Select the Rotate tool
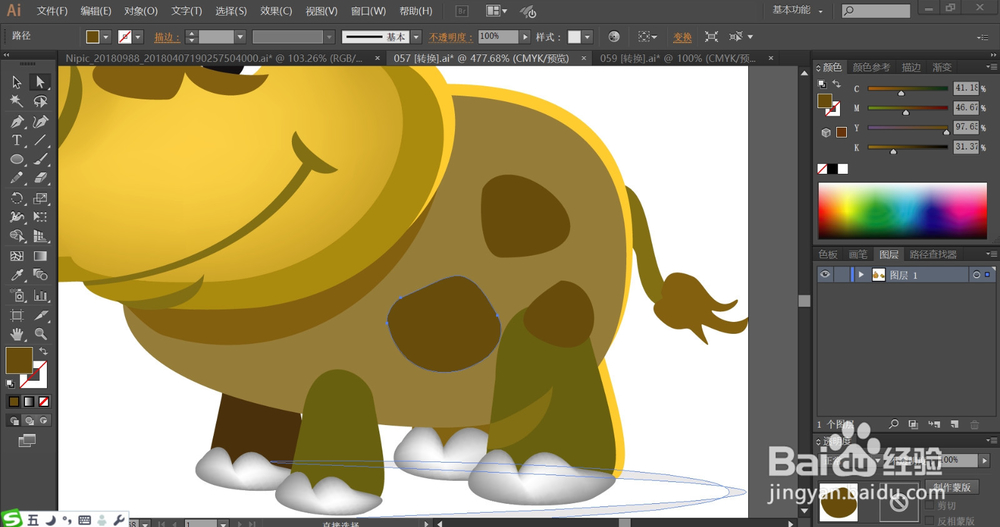 tap(17, 198)
